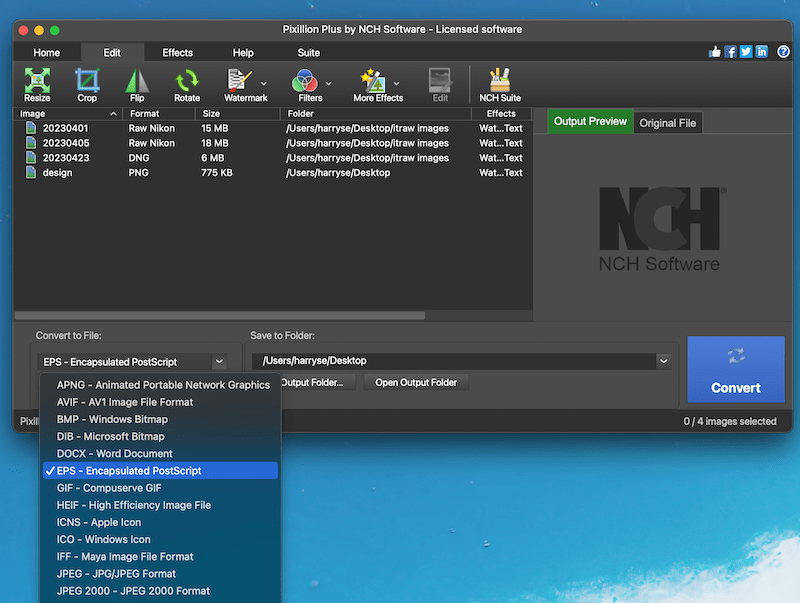Click Wat...Text effects cell for design
Image resolution: width=800 pixels, height=603 pixels.
click(501, 172)
